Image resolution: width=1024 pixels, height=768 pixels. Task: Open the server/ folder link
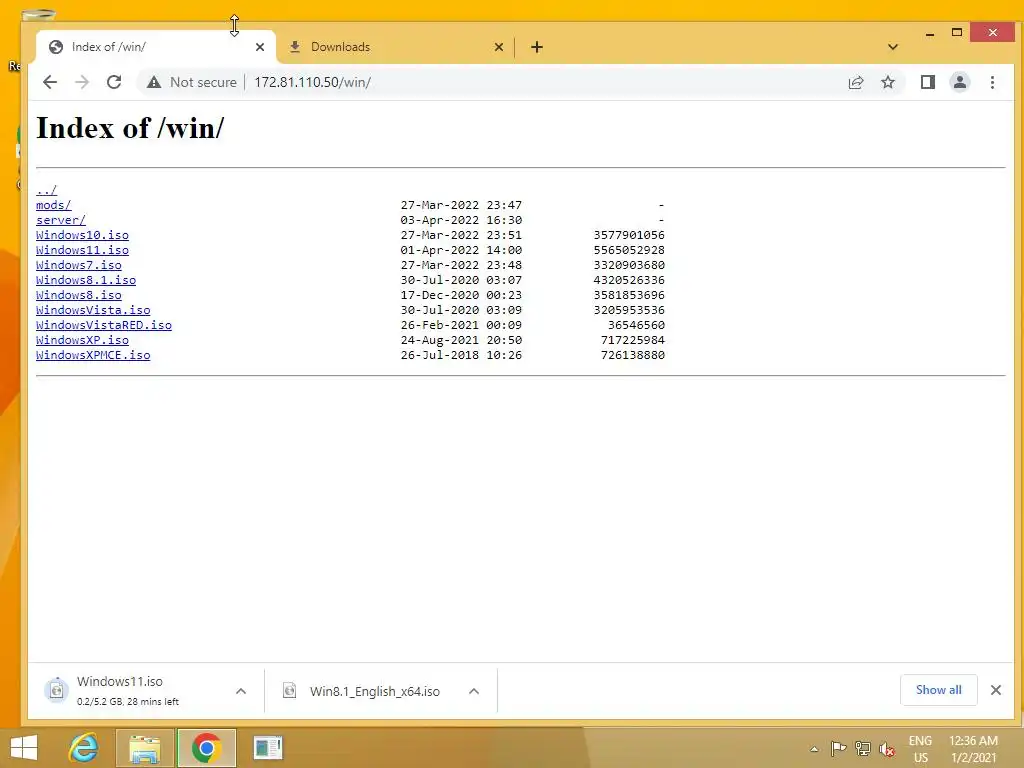61,220
